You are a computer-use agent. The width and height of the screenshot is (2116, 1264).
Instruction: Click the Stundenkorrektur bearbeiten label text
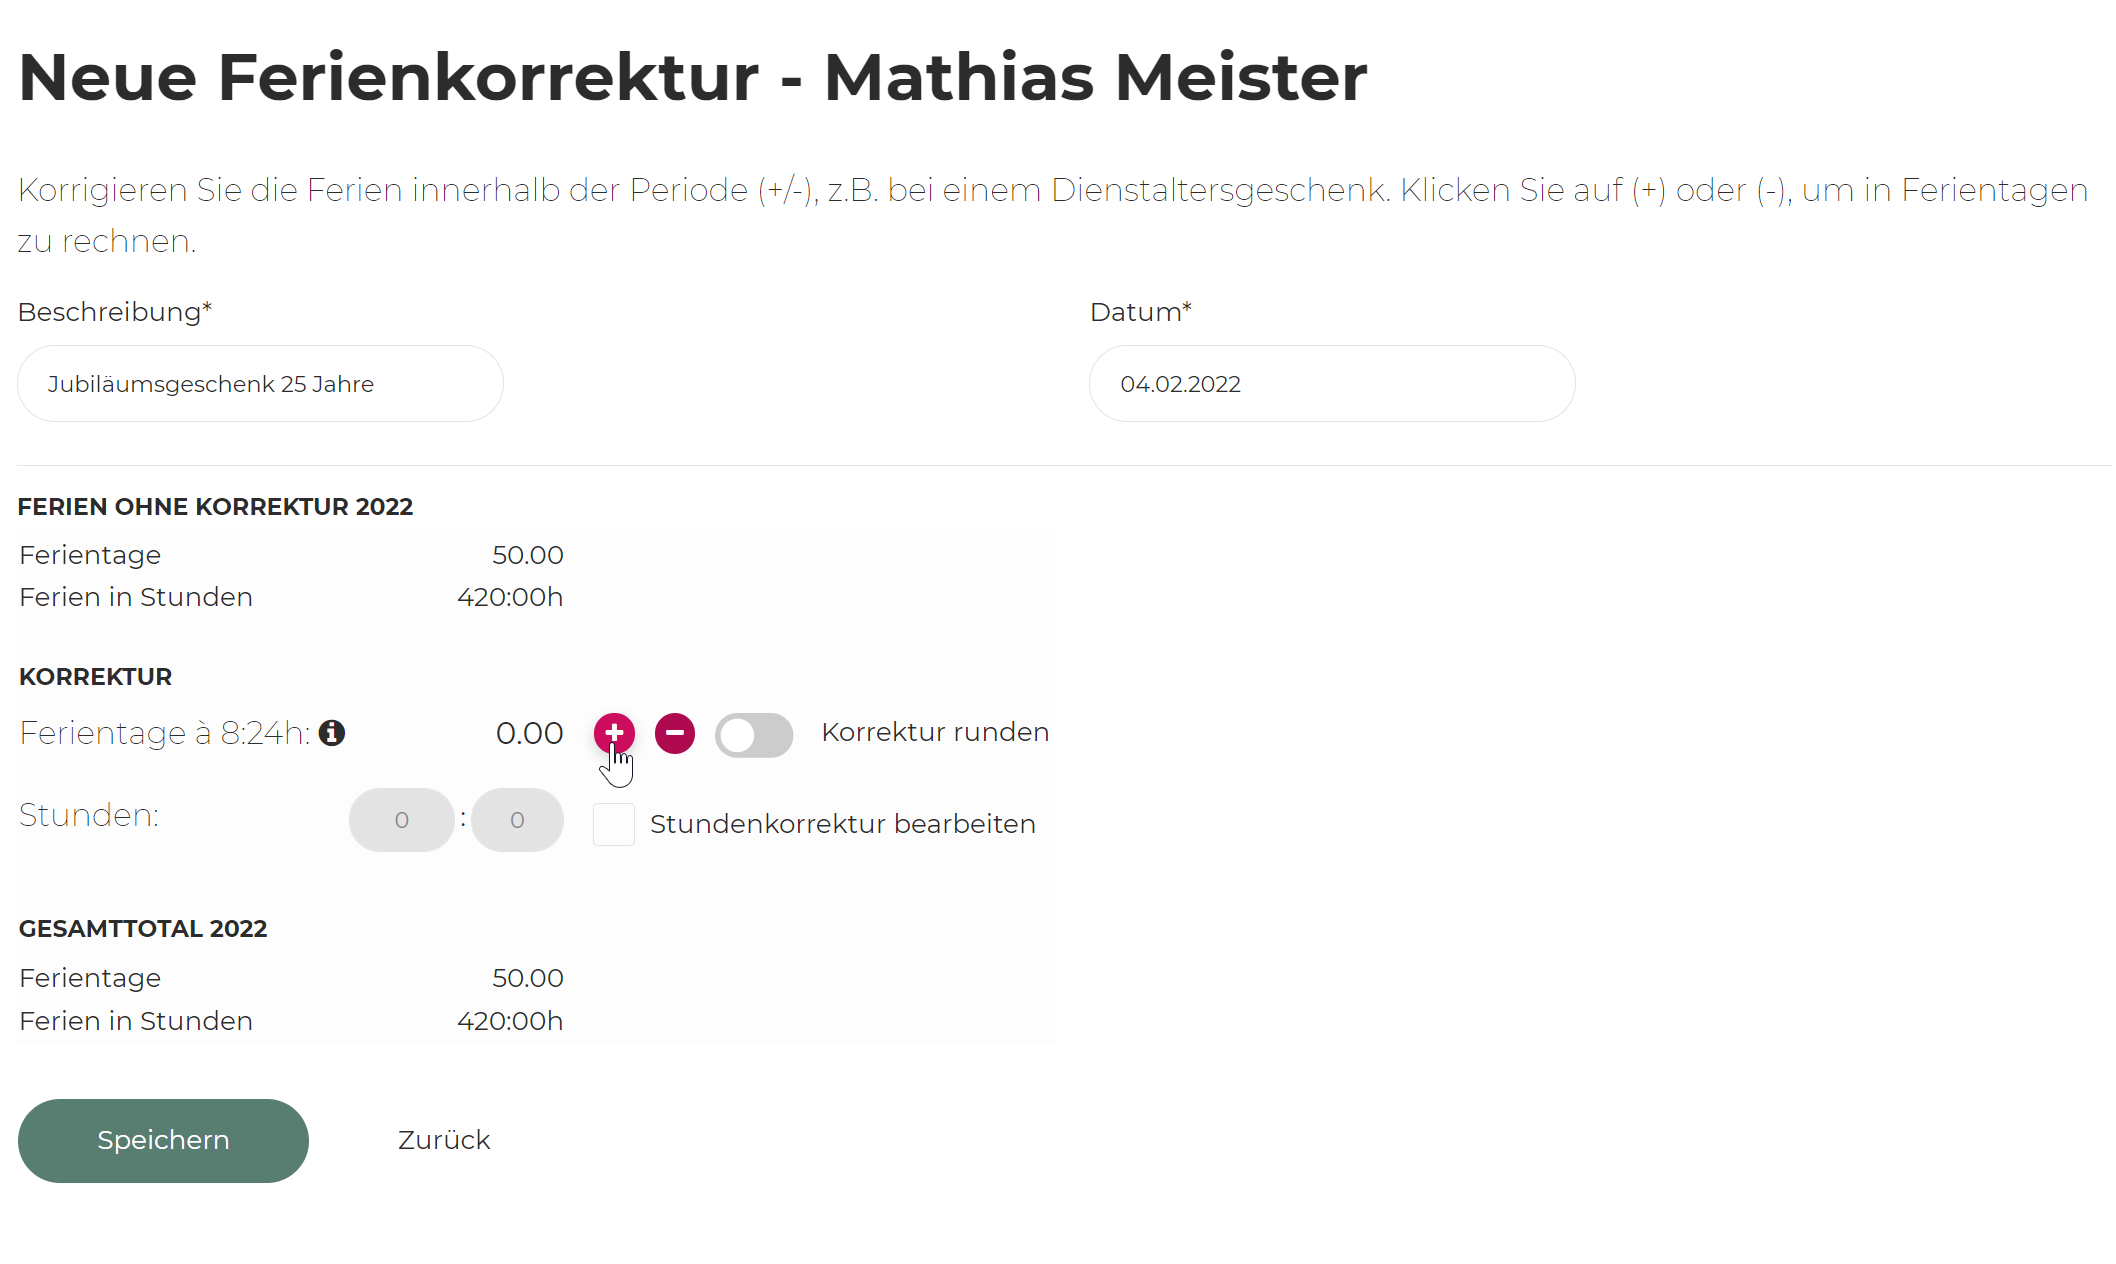(842, 824)
